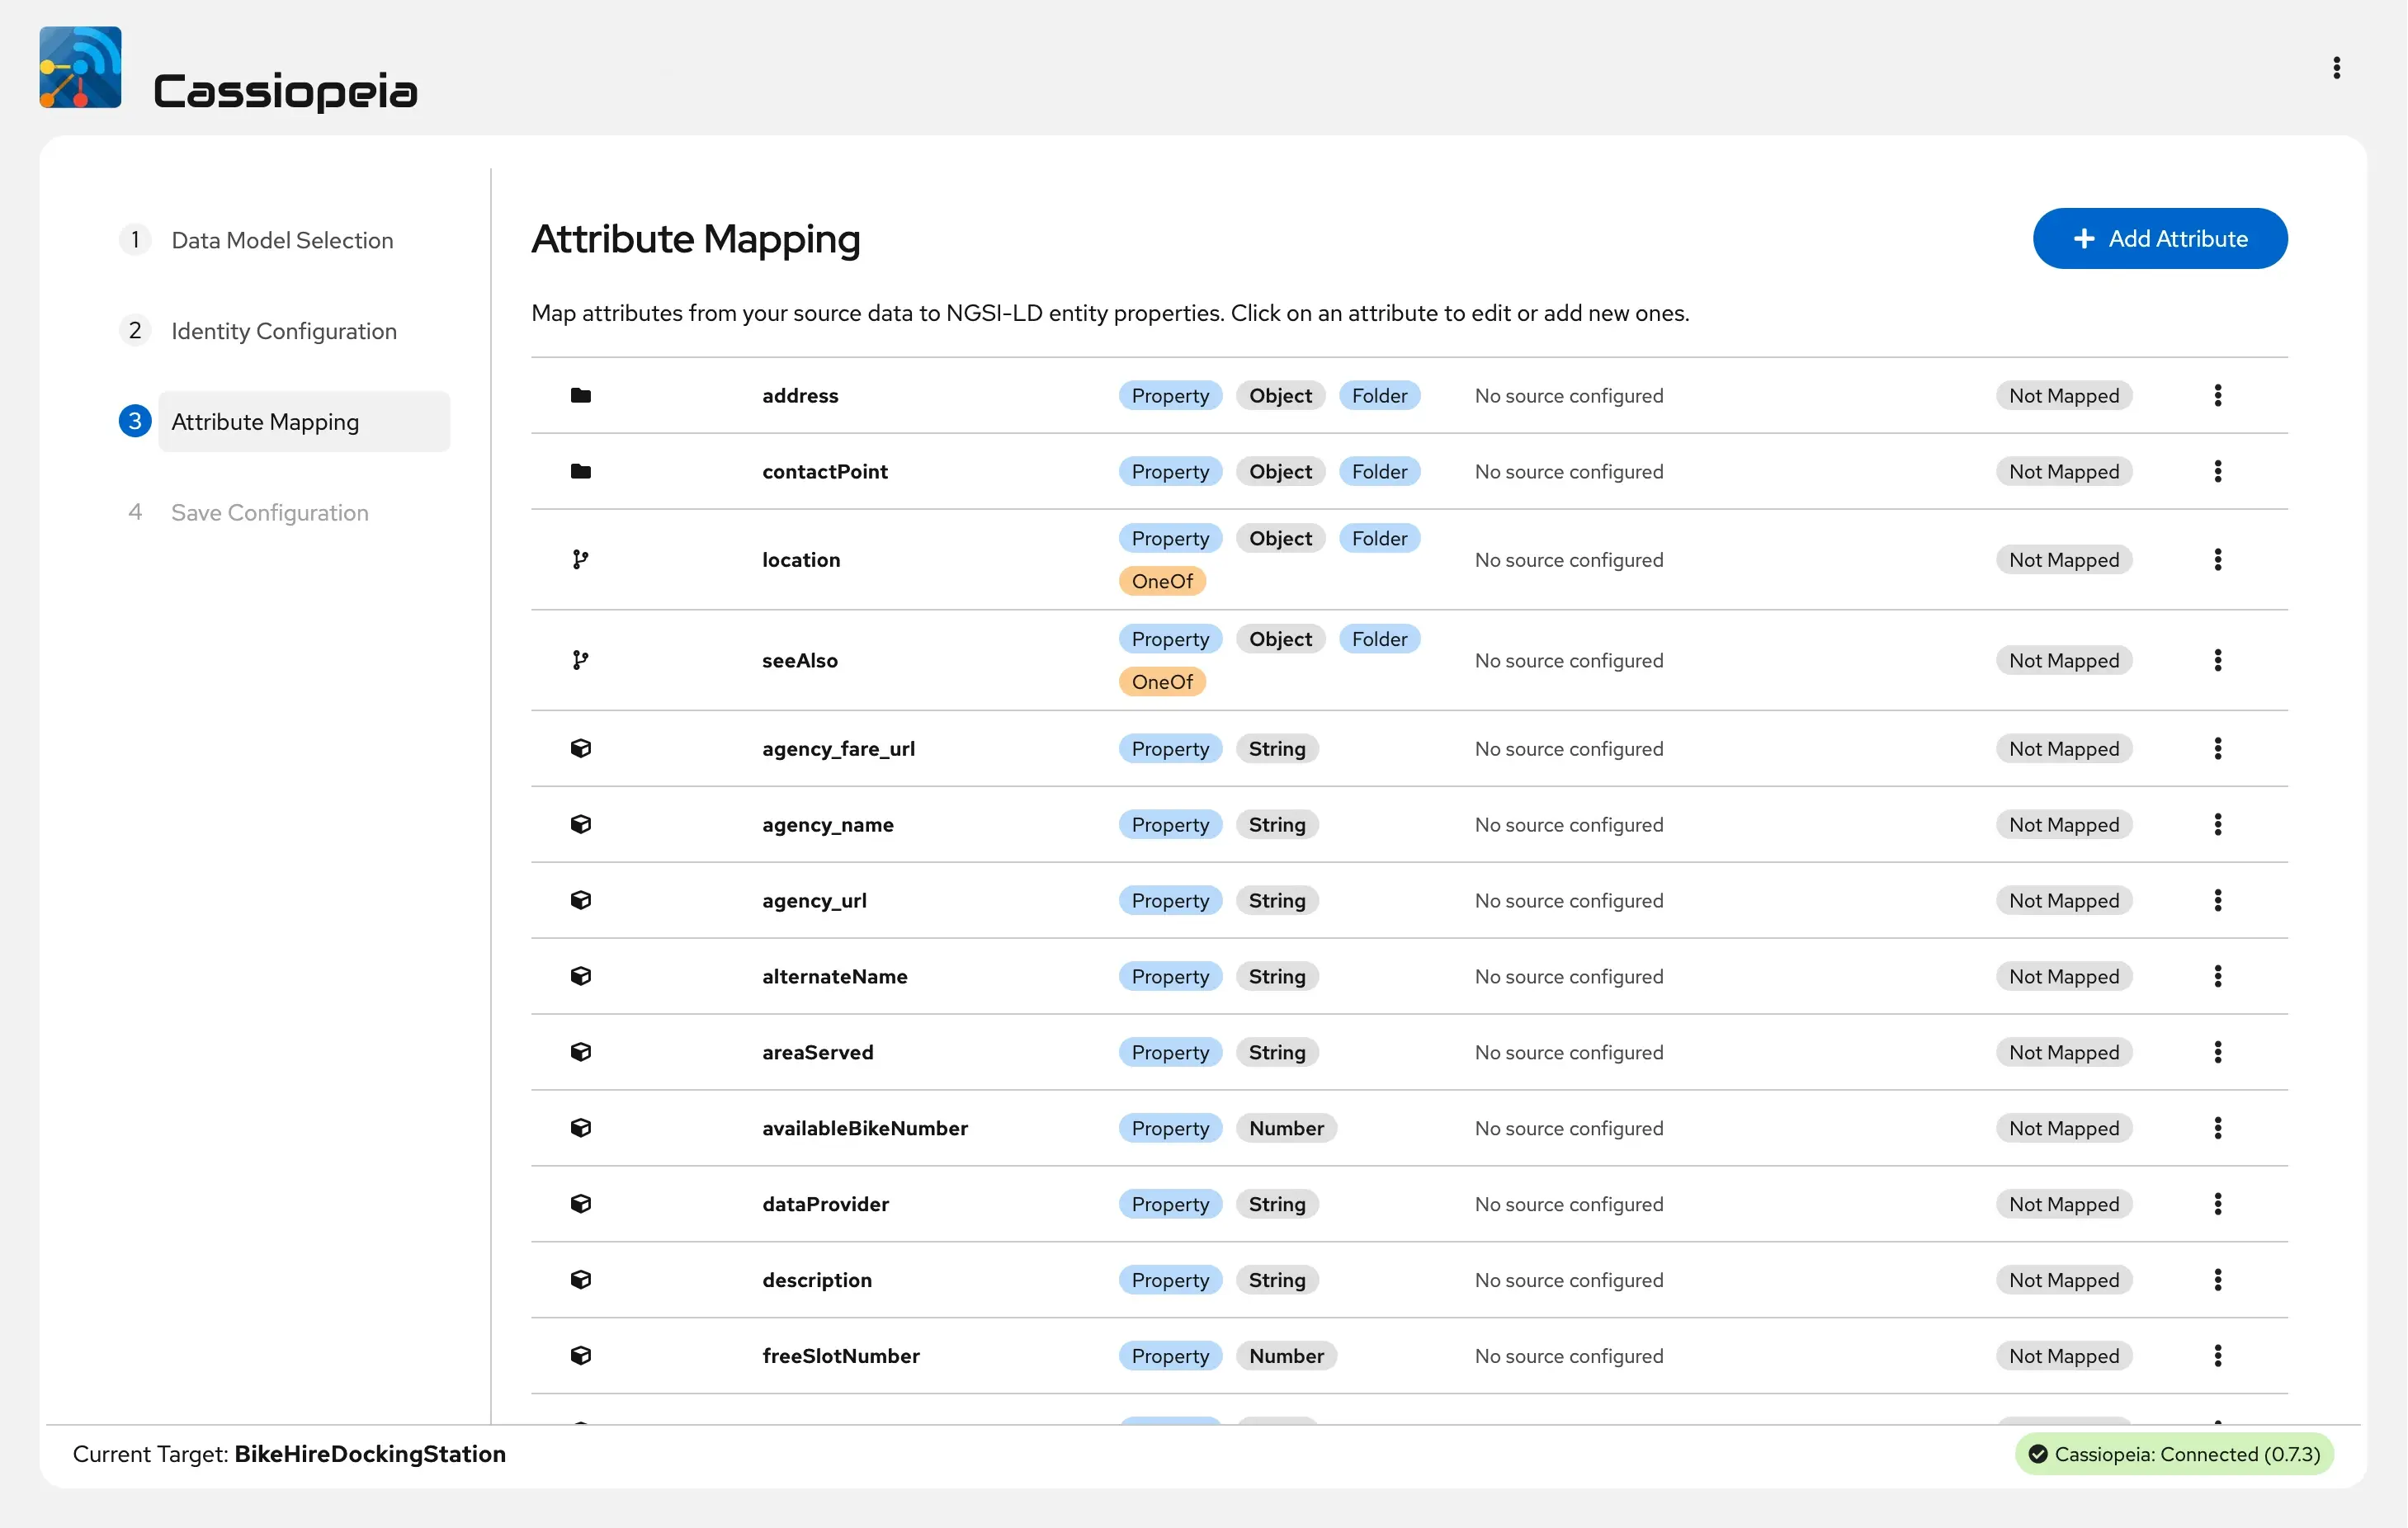Select the Save Configuration step
The width and height of the screenshot is (2408, 1528).
[x=269, y=512]
